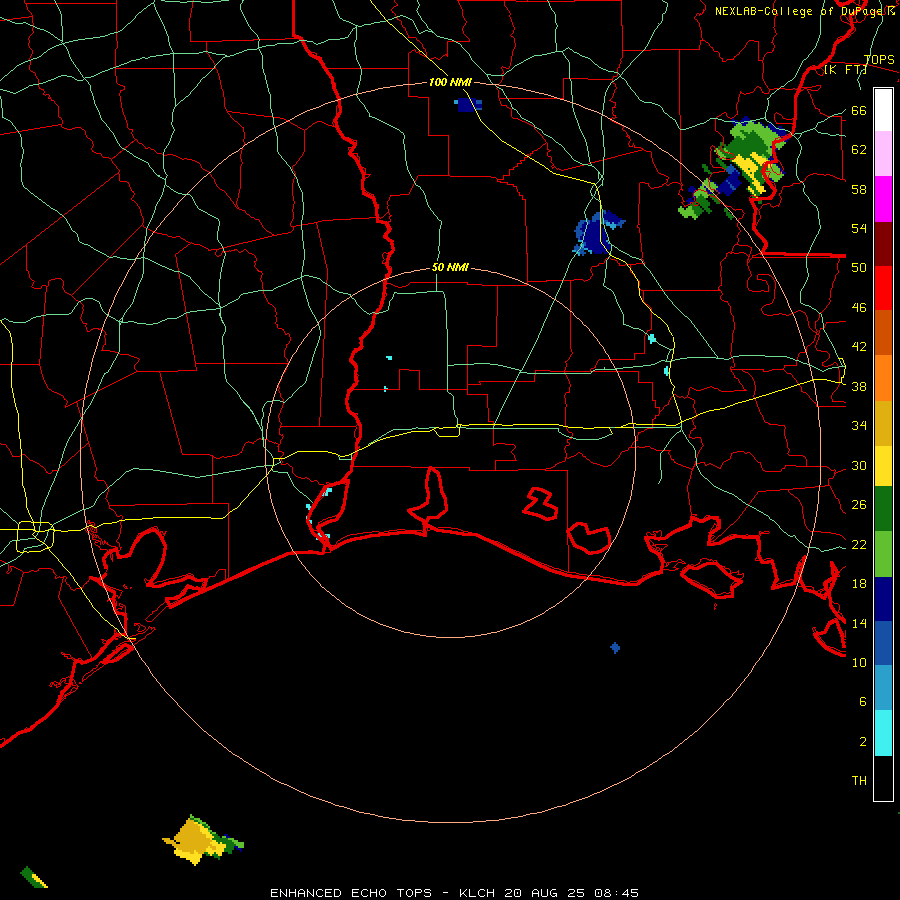Click the 58 legend value
900x900 pixels.
[x=859, y=189]
